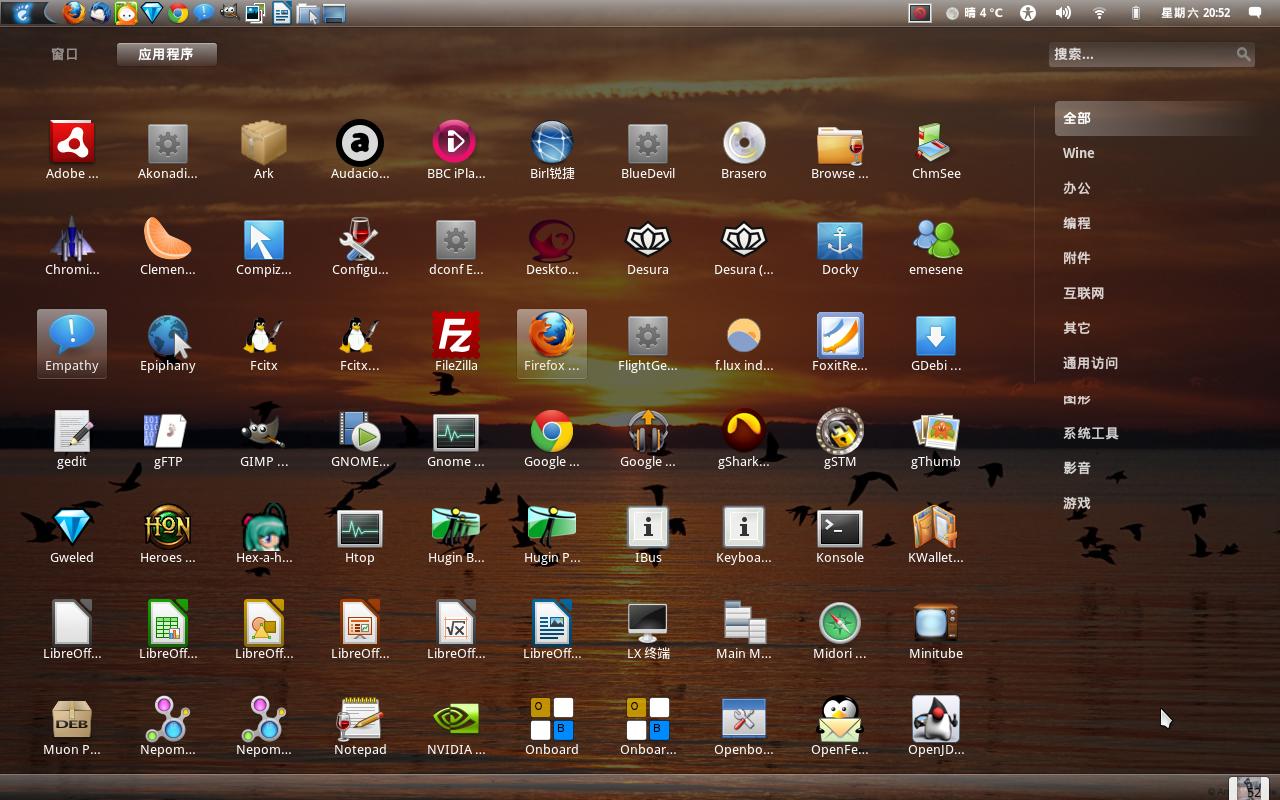Launch the Muon package manager

72,719
